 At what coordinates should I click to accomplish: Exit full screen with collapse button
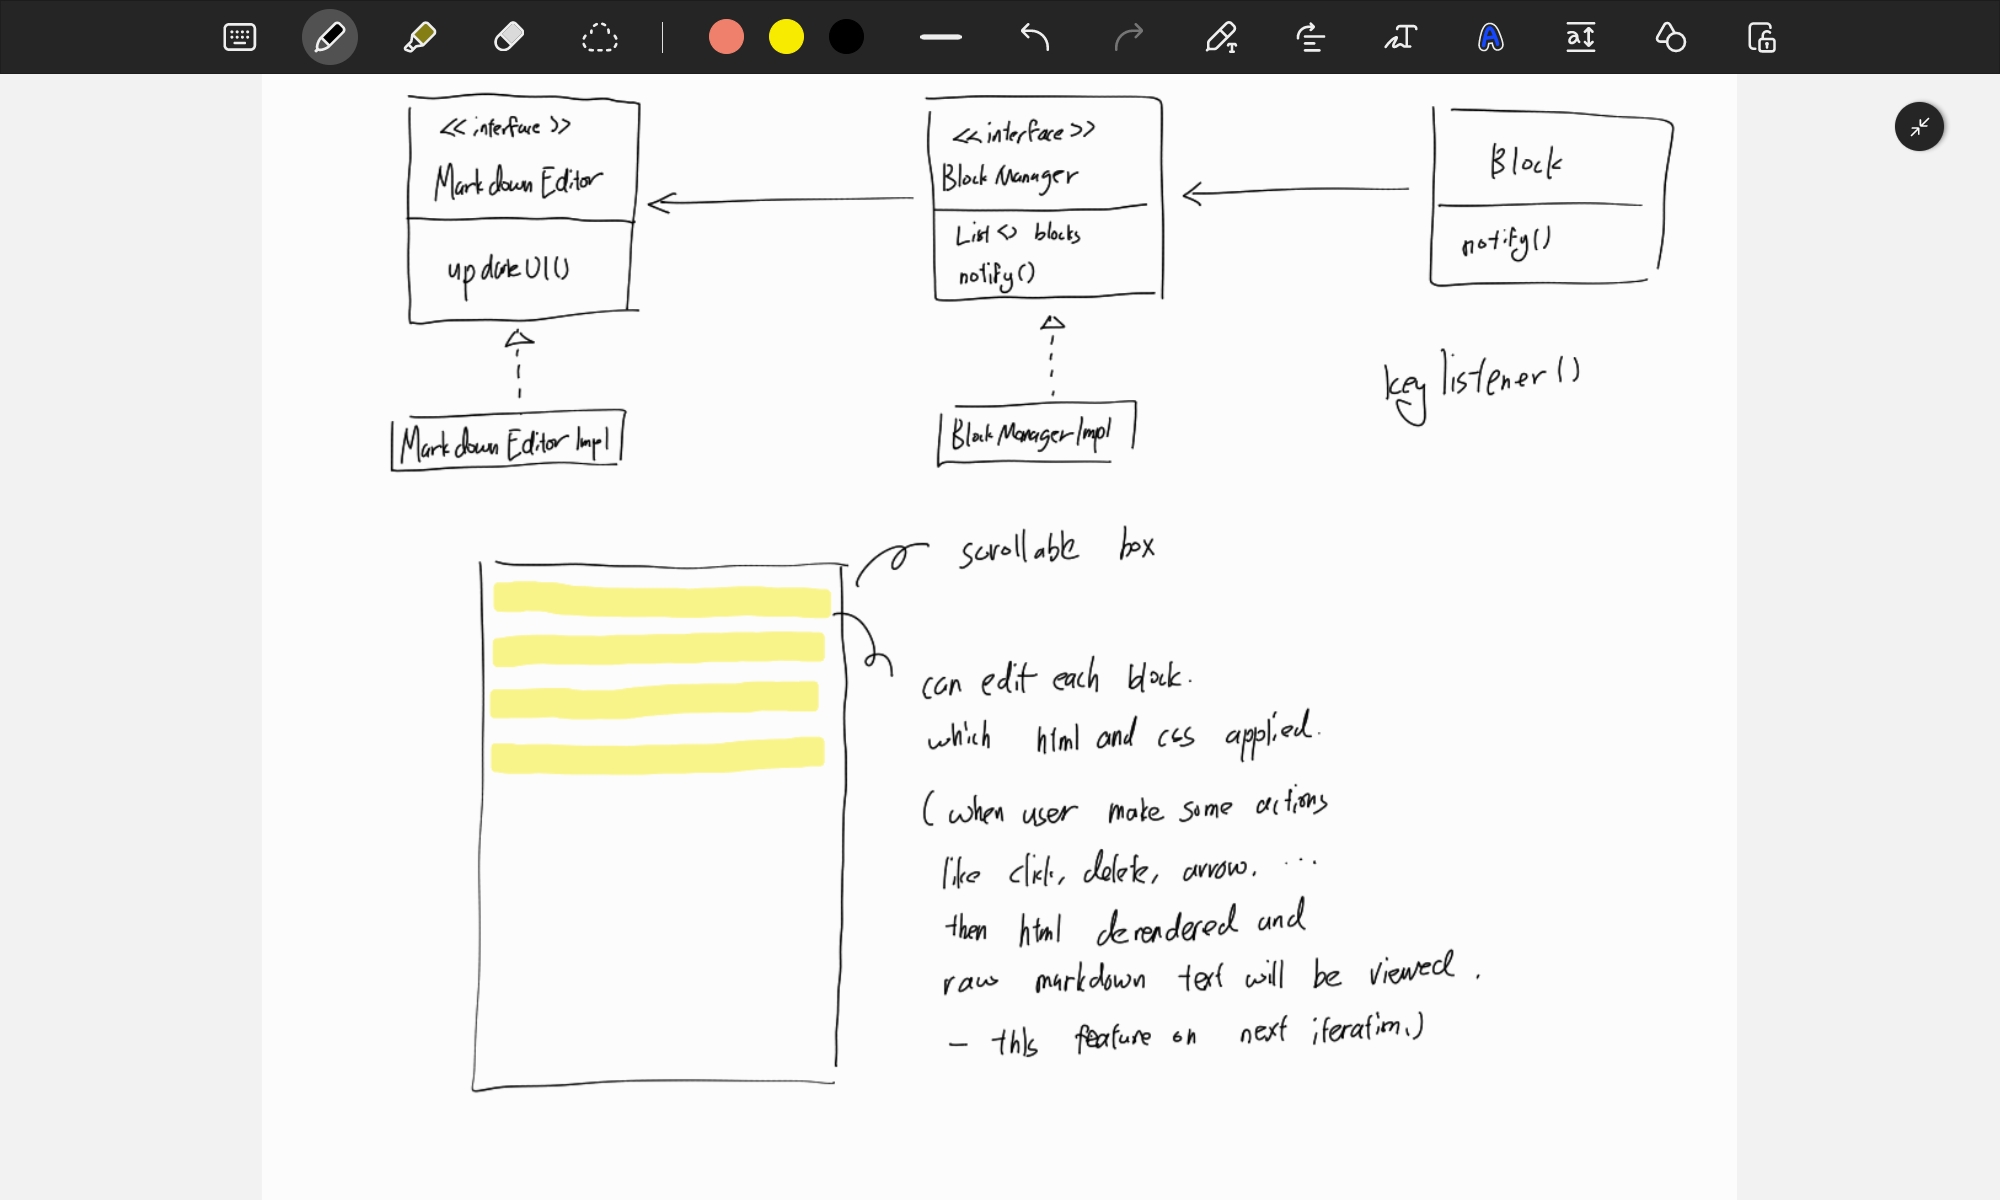pyautogui.click(x=1919, y=127)
